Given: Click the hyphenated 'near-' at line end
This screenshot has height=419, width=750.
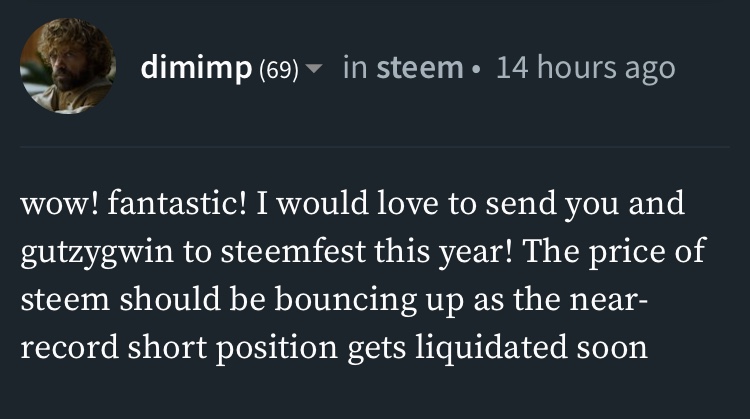Looking at the screenshot, I should click(x=608, y=300).
